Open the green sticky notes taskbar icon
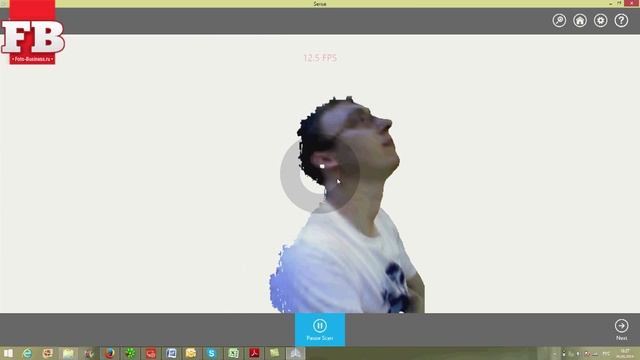Screen dimensions: 640x360 (x=275, y=353)
